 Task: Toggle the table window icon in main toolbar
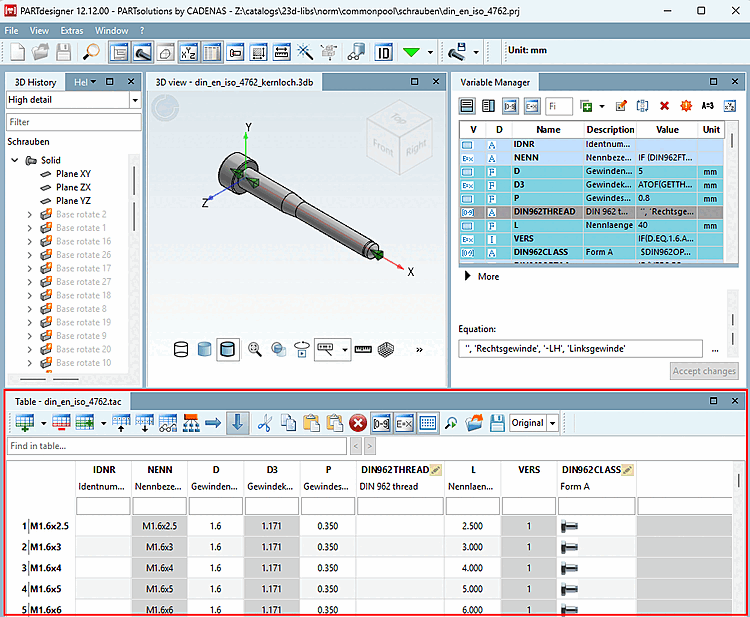click(212, 52)
